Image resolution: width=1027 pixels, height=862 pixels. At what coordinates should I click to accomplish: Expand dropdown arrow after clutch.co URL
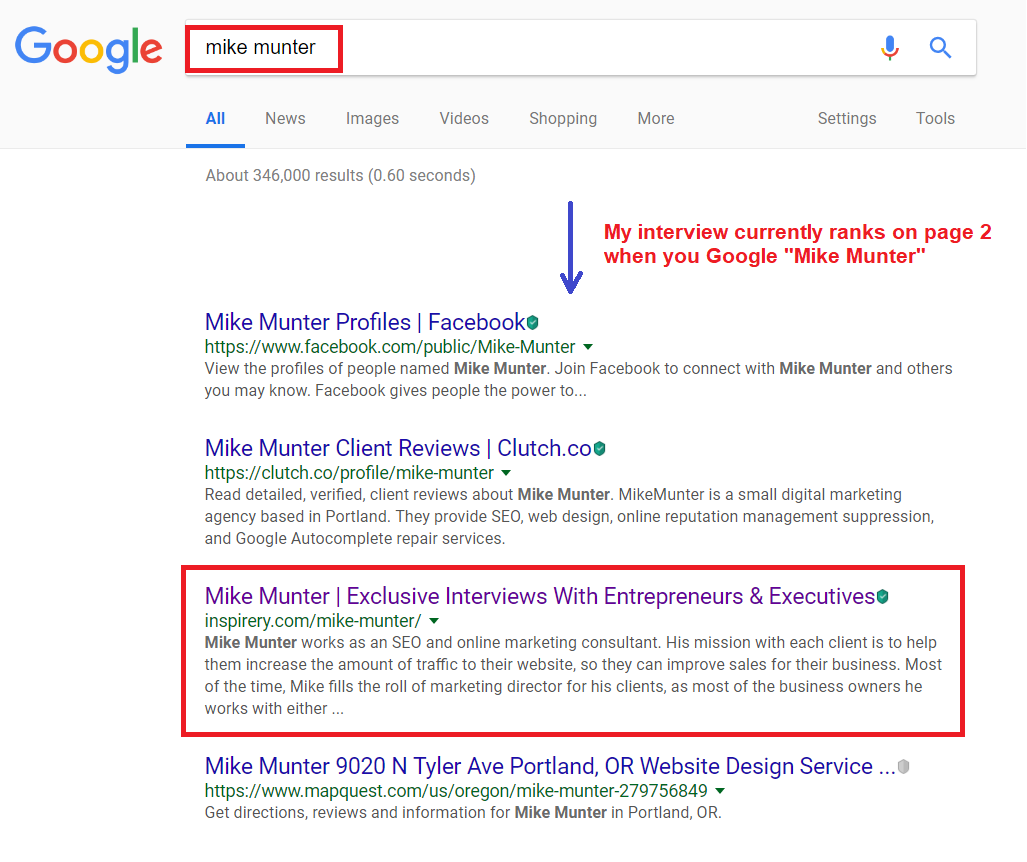pyautogui.click(x=506, y=473)
